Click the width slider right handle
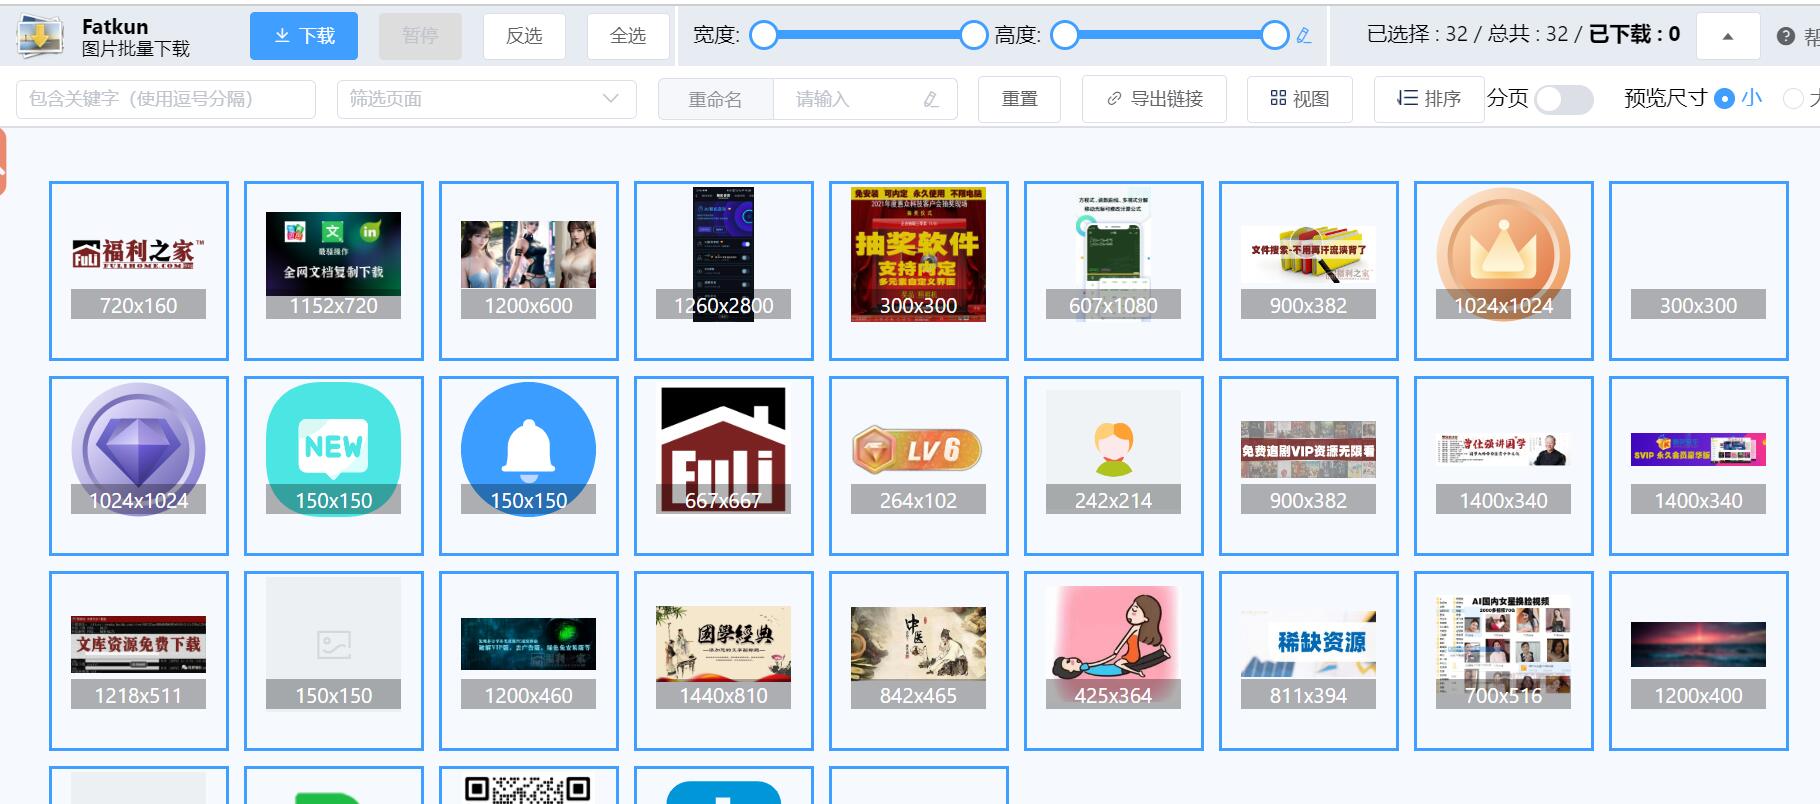The height and width of the screenshot is (804, 1820). click(974, 36)
